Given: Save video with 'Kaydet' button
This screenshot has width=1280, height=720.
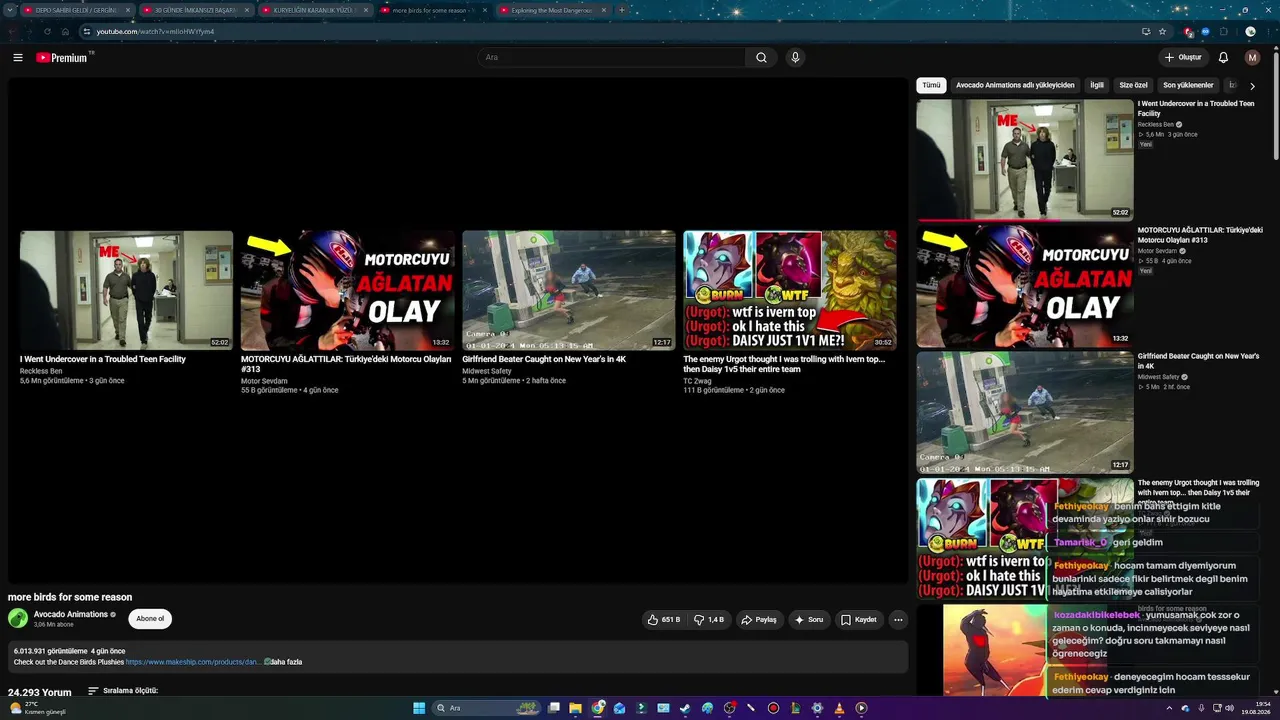Looking at the screenshot, I should [858, 620].
